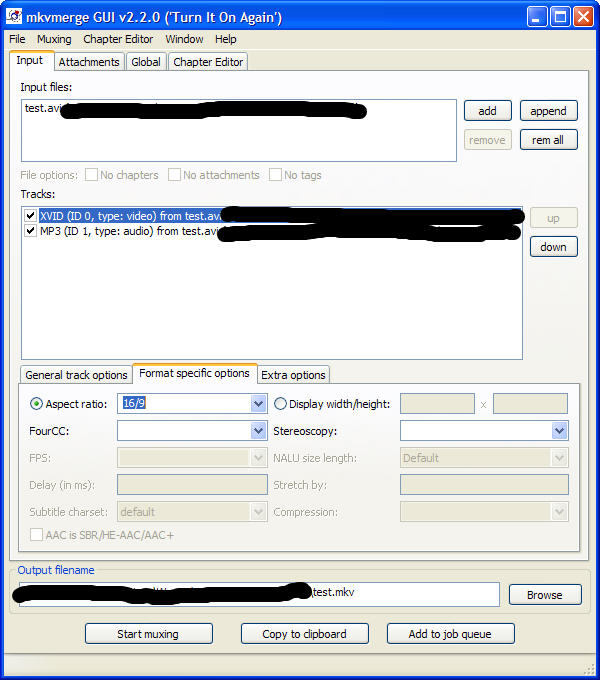
Task: Select the Aspect ratio radio button
Action: click(36, 404)
